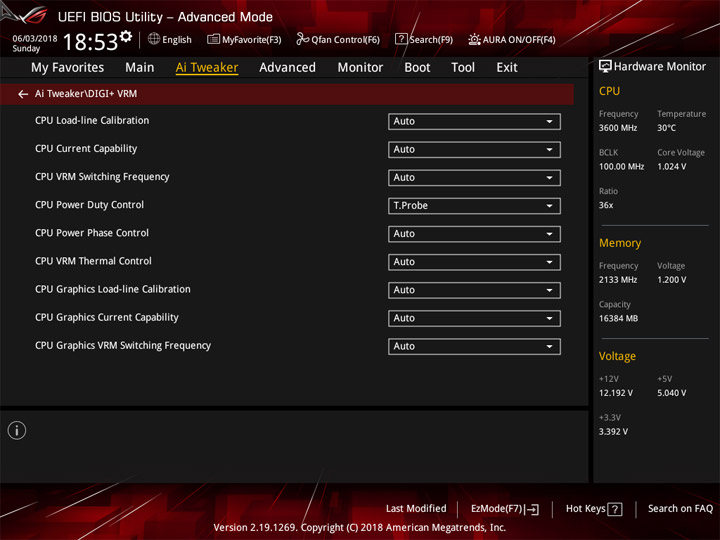Click the Hardware Monitor display icon
This screenshot has width=720, height=540.
605,67
